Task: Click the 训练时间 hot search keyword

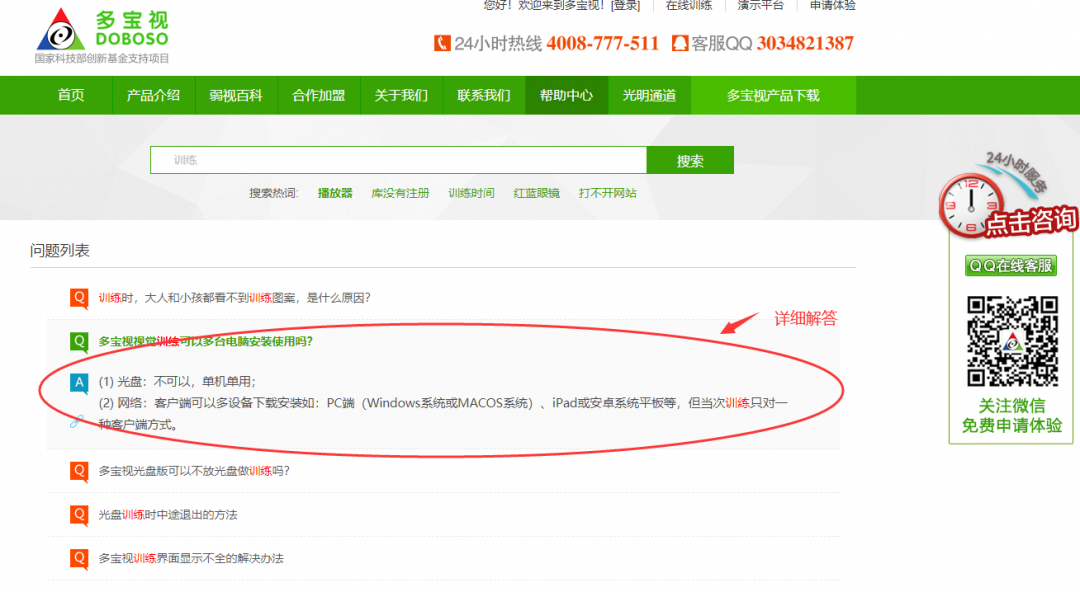Action: point(471,193)
